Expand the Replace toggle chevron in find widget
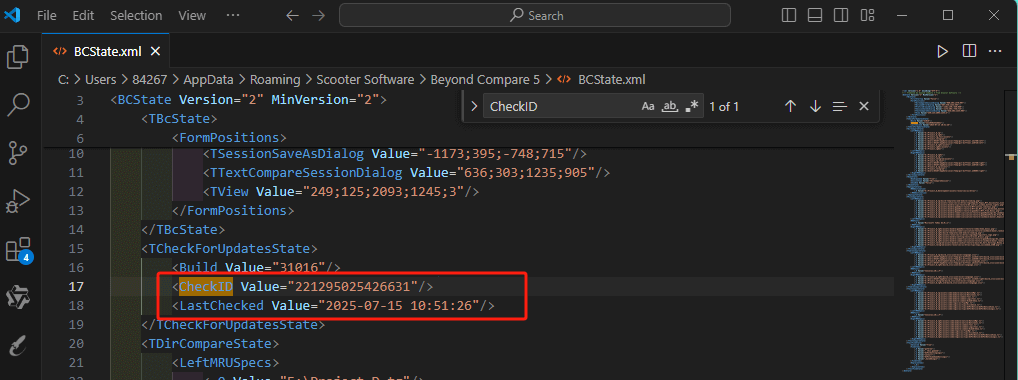This screenshot has height=380, width=1018. point(474,107)
